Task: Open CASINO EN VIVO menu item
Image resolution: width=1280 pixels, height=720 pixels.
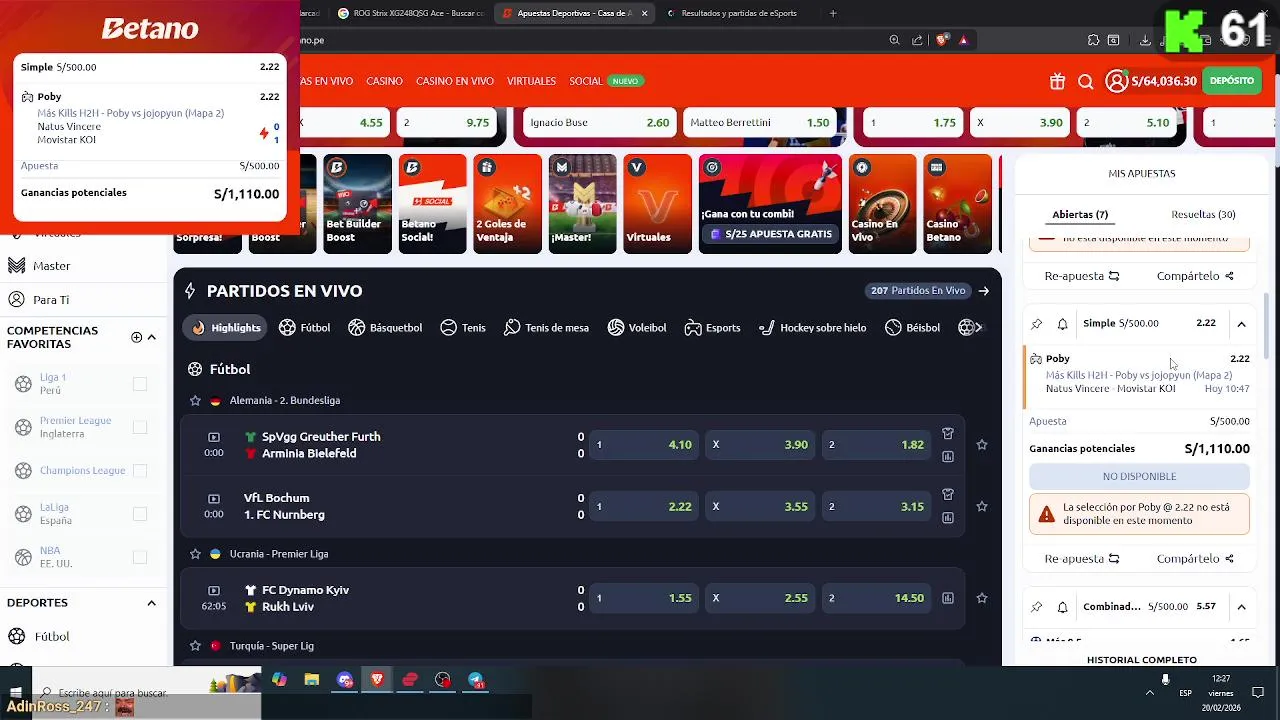Action: [x=455, y=81]
